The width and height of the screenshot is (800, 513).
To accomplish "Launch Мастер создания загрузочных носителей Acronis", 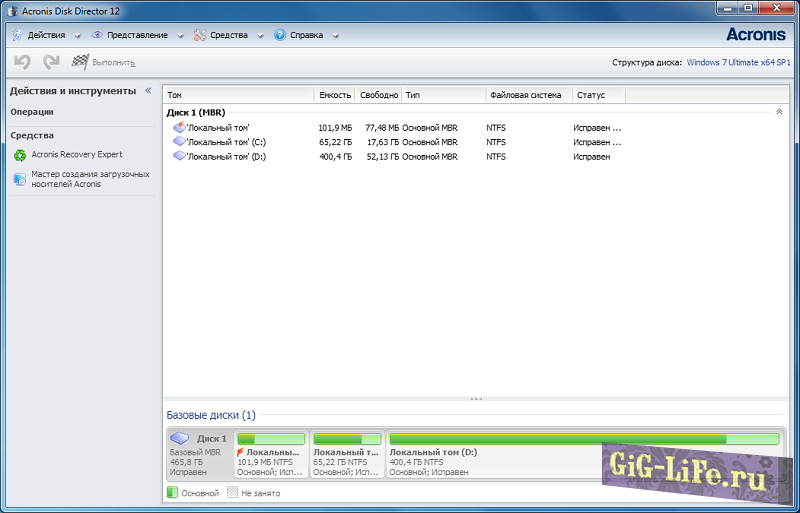I will point(90,179).
